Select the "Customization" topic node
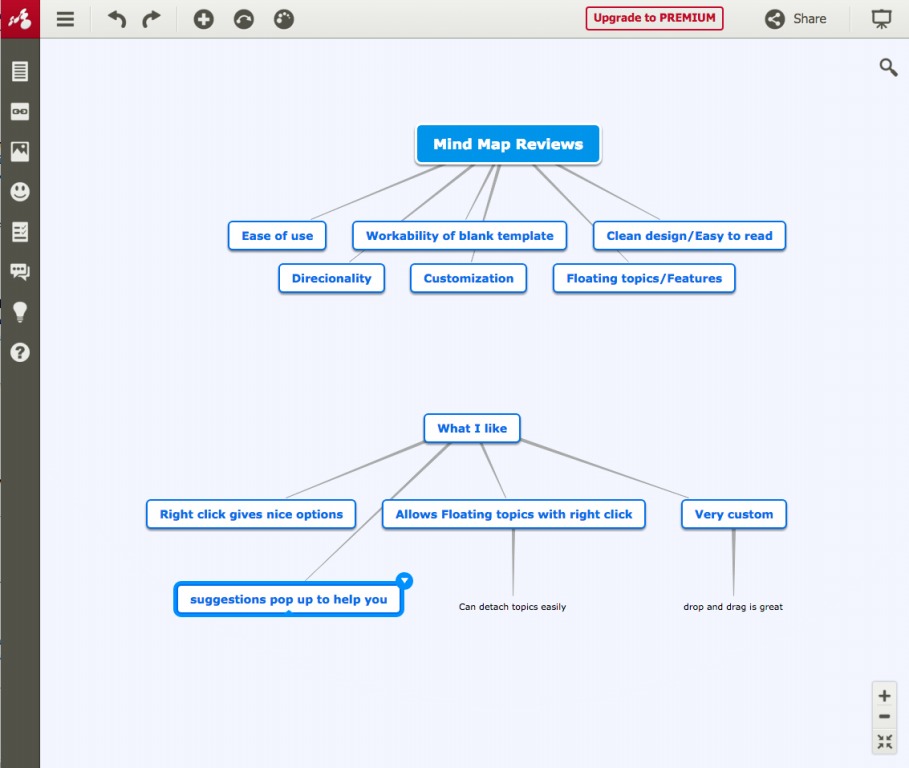Image resolution: width=909 pixels, height=768 pixels. [x=468, y=278]
